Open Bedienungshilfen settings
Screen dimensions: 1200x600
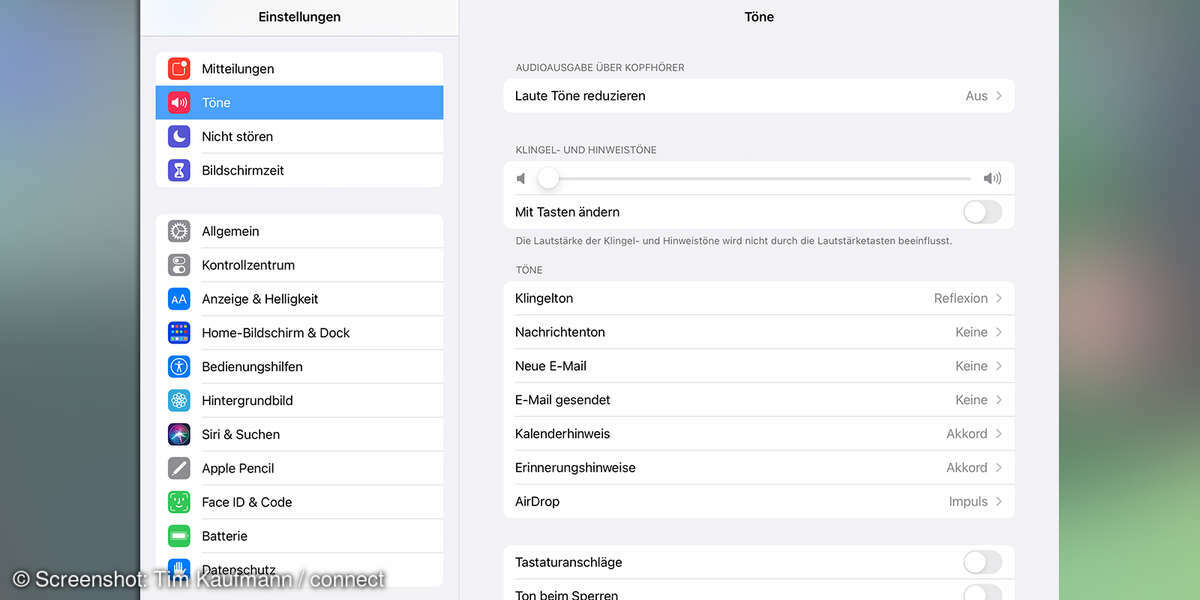click(x=299, y=366)
